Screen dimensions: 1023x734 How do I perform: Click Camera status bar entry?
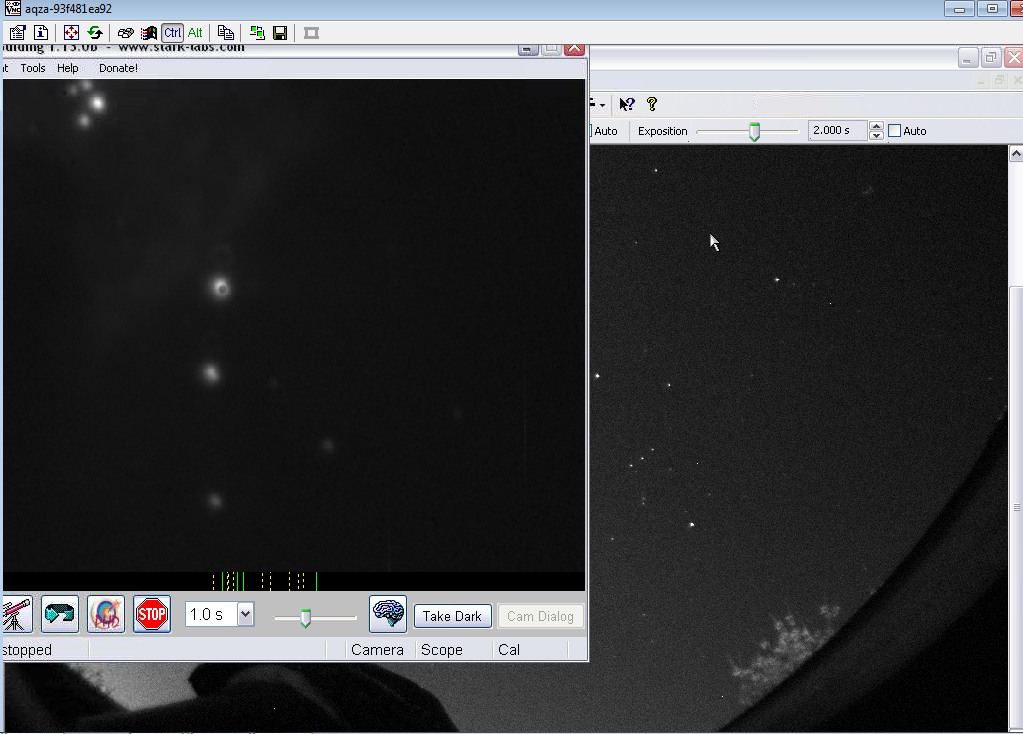click(377, 650)
